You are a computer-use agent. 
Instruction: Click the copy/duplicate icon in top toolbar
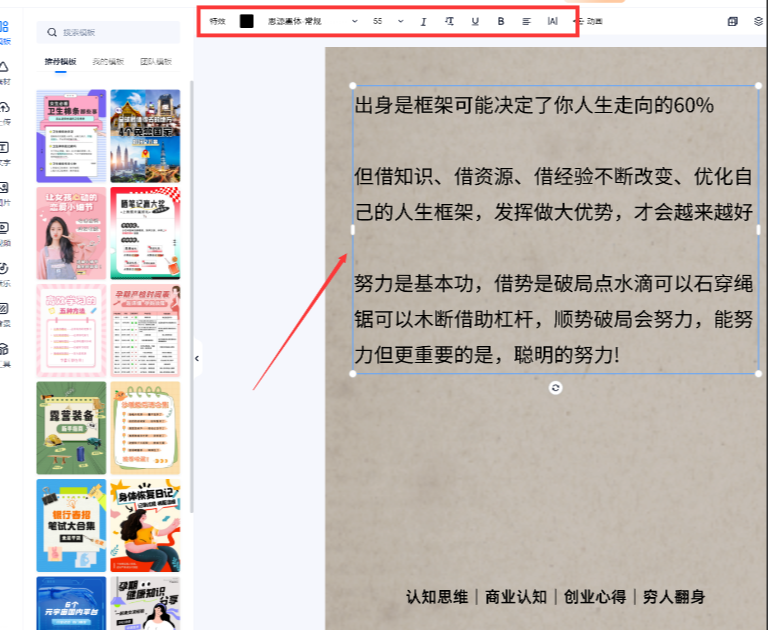pyautogui.click(x=732, y=21)
